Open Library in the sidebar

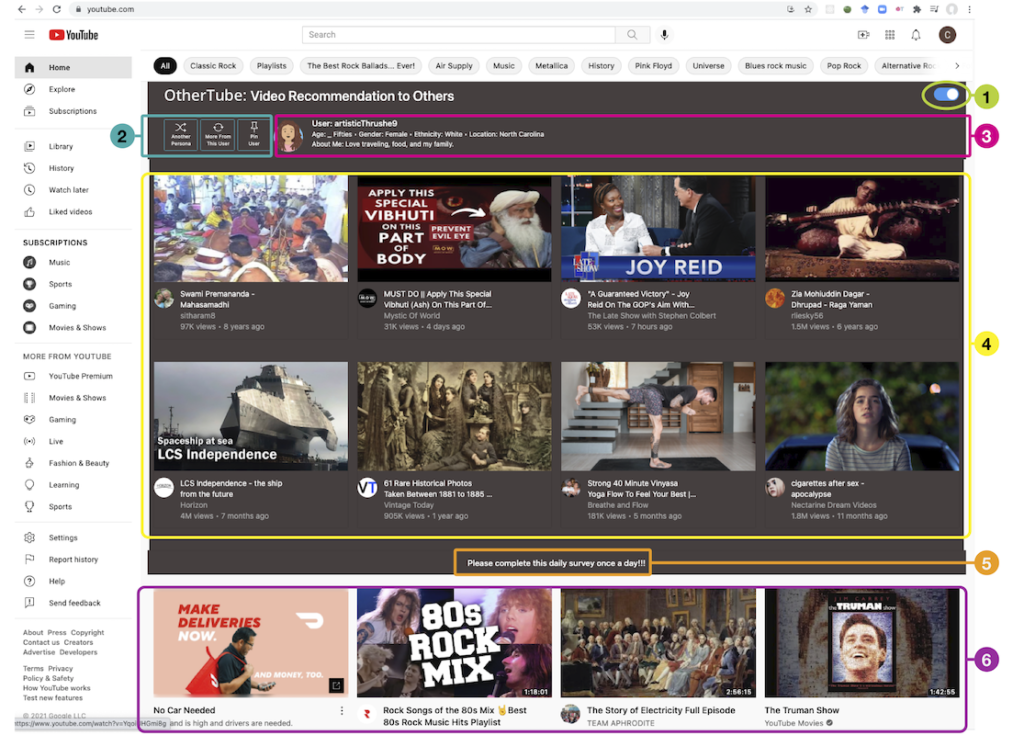(73, 146)
